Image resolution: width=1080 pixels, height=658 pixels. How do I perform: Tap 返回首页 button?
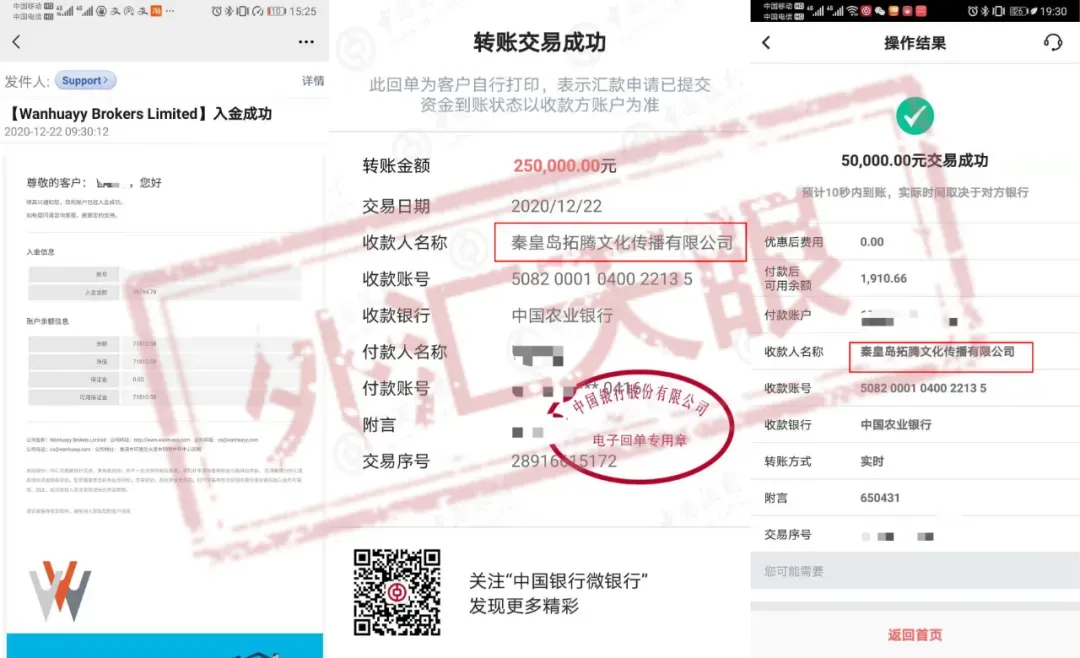(x=915, y=635)
